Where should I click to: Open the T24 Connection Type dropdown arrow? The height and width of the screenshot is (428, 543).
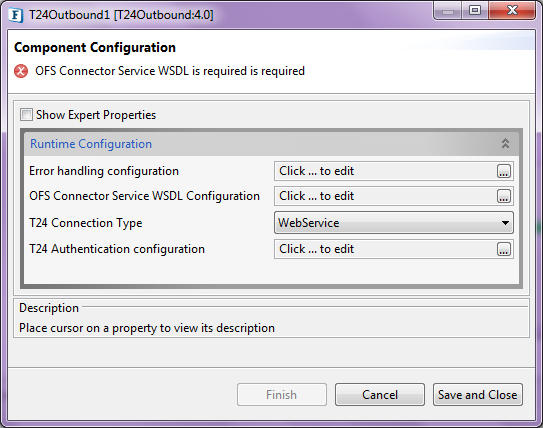pos(505,223)
